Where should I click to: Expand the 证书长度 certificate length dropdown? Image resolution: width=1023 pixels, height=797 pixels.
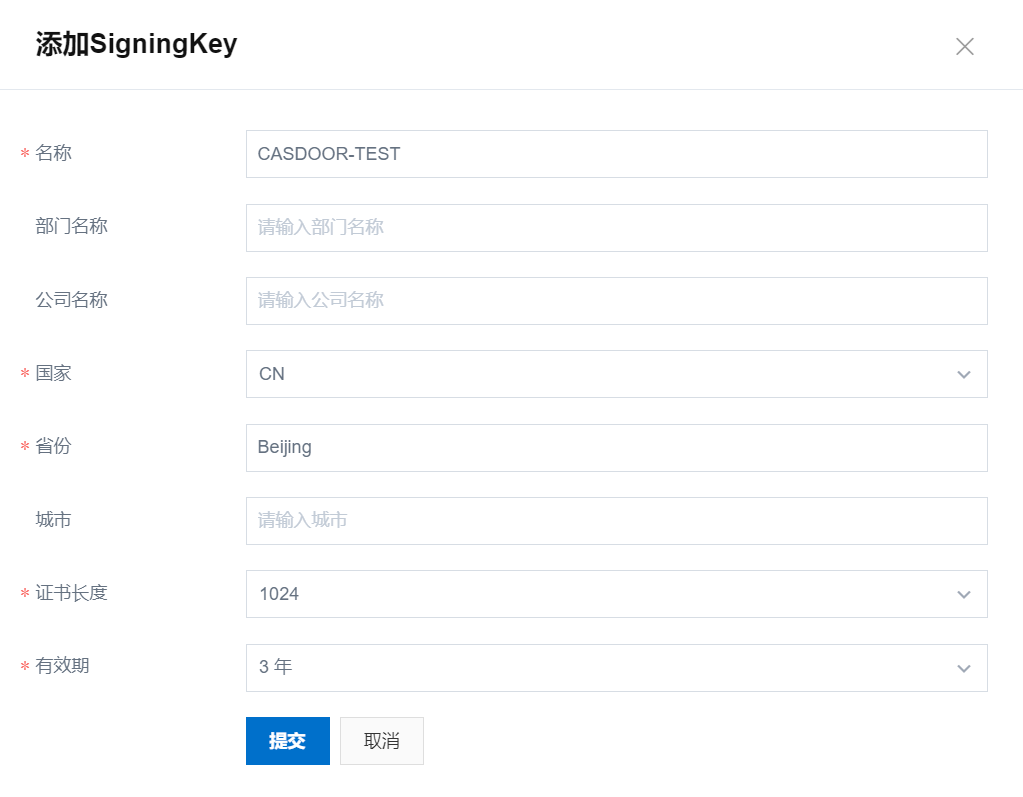point(615,594)
